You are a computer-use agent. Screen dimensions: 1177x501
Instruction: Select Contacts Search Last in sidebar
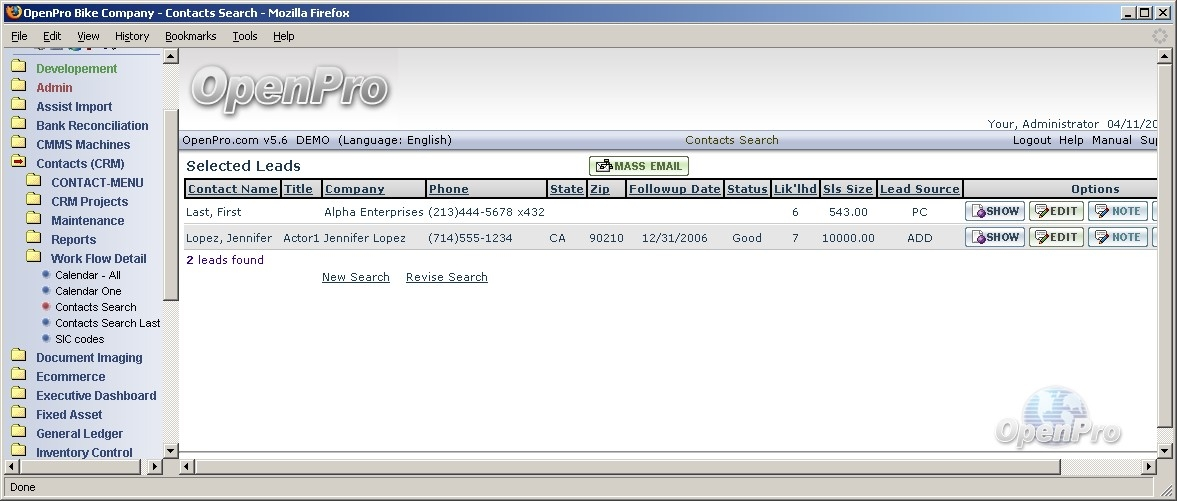[107, 323]
